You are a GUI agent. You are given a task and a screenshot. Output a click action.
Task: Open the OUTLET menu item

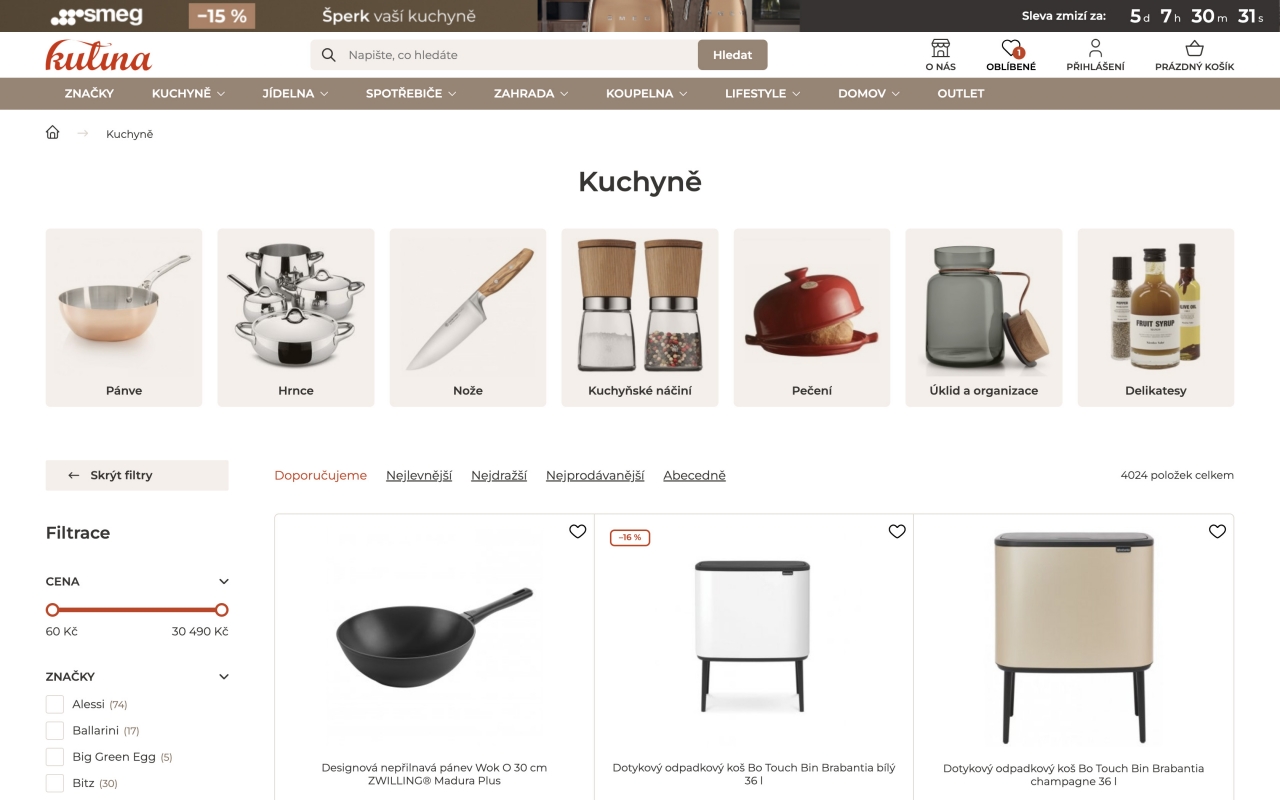click(x=961, y=93)
